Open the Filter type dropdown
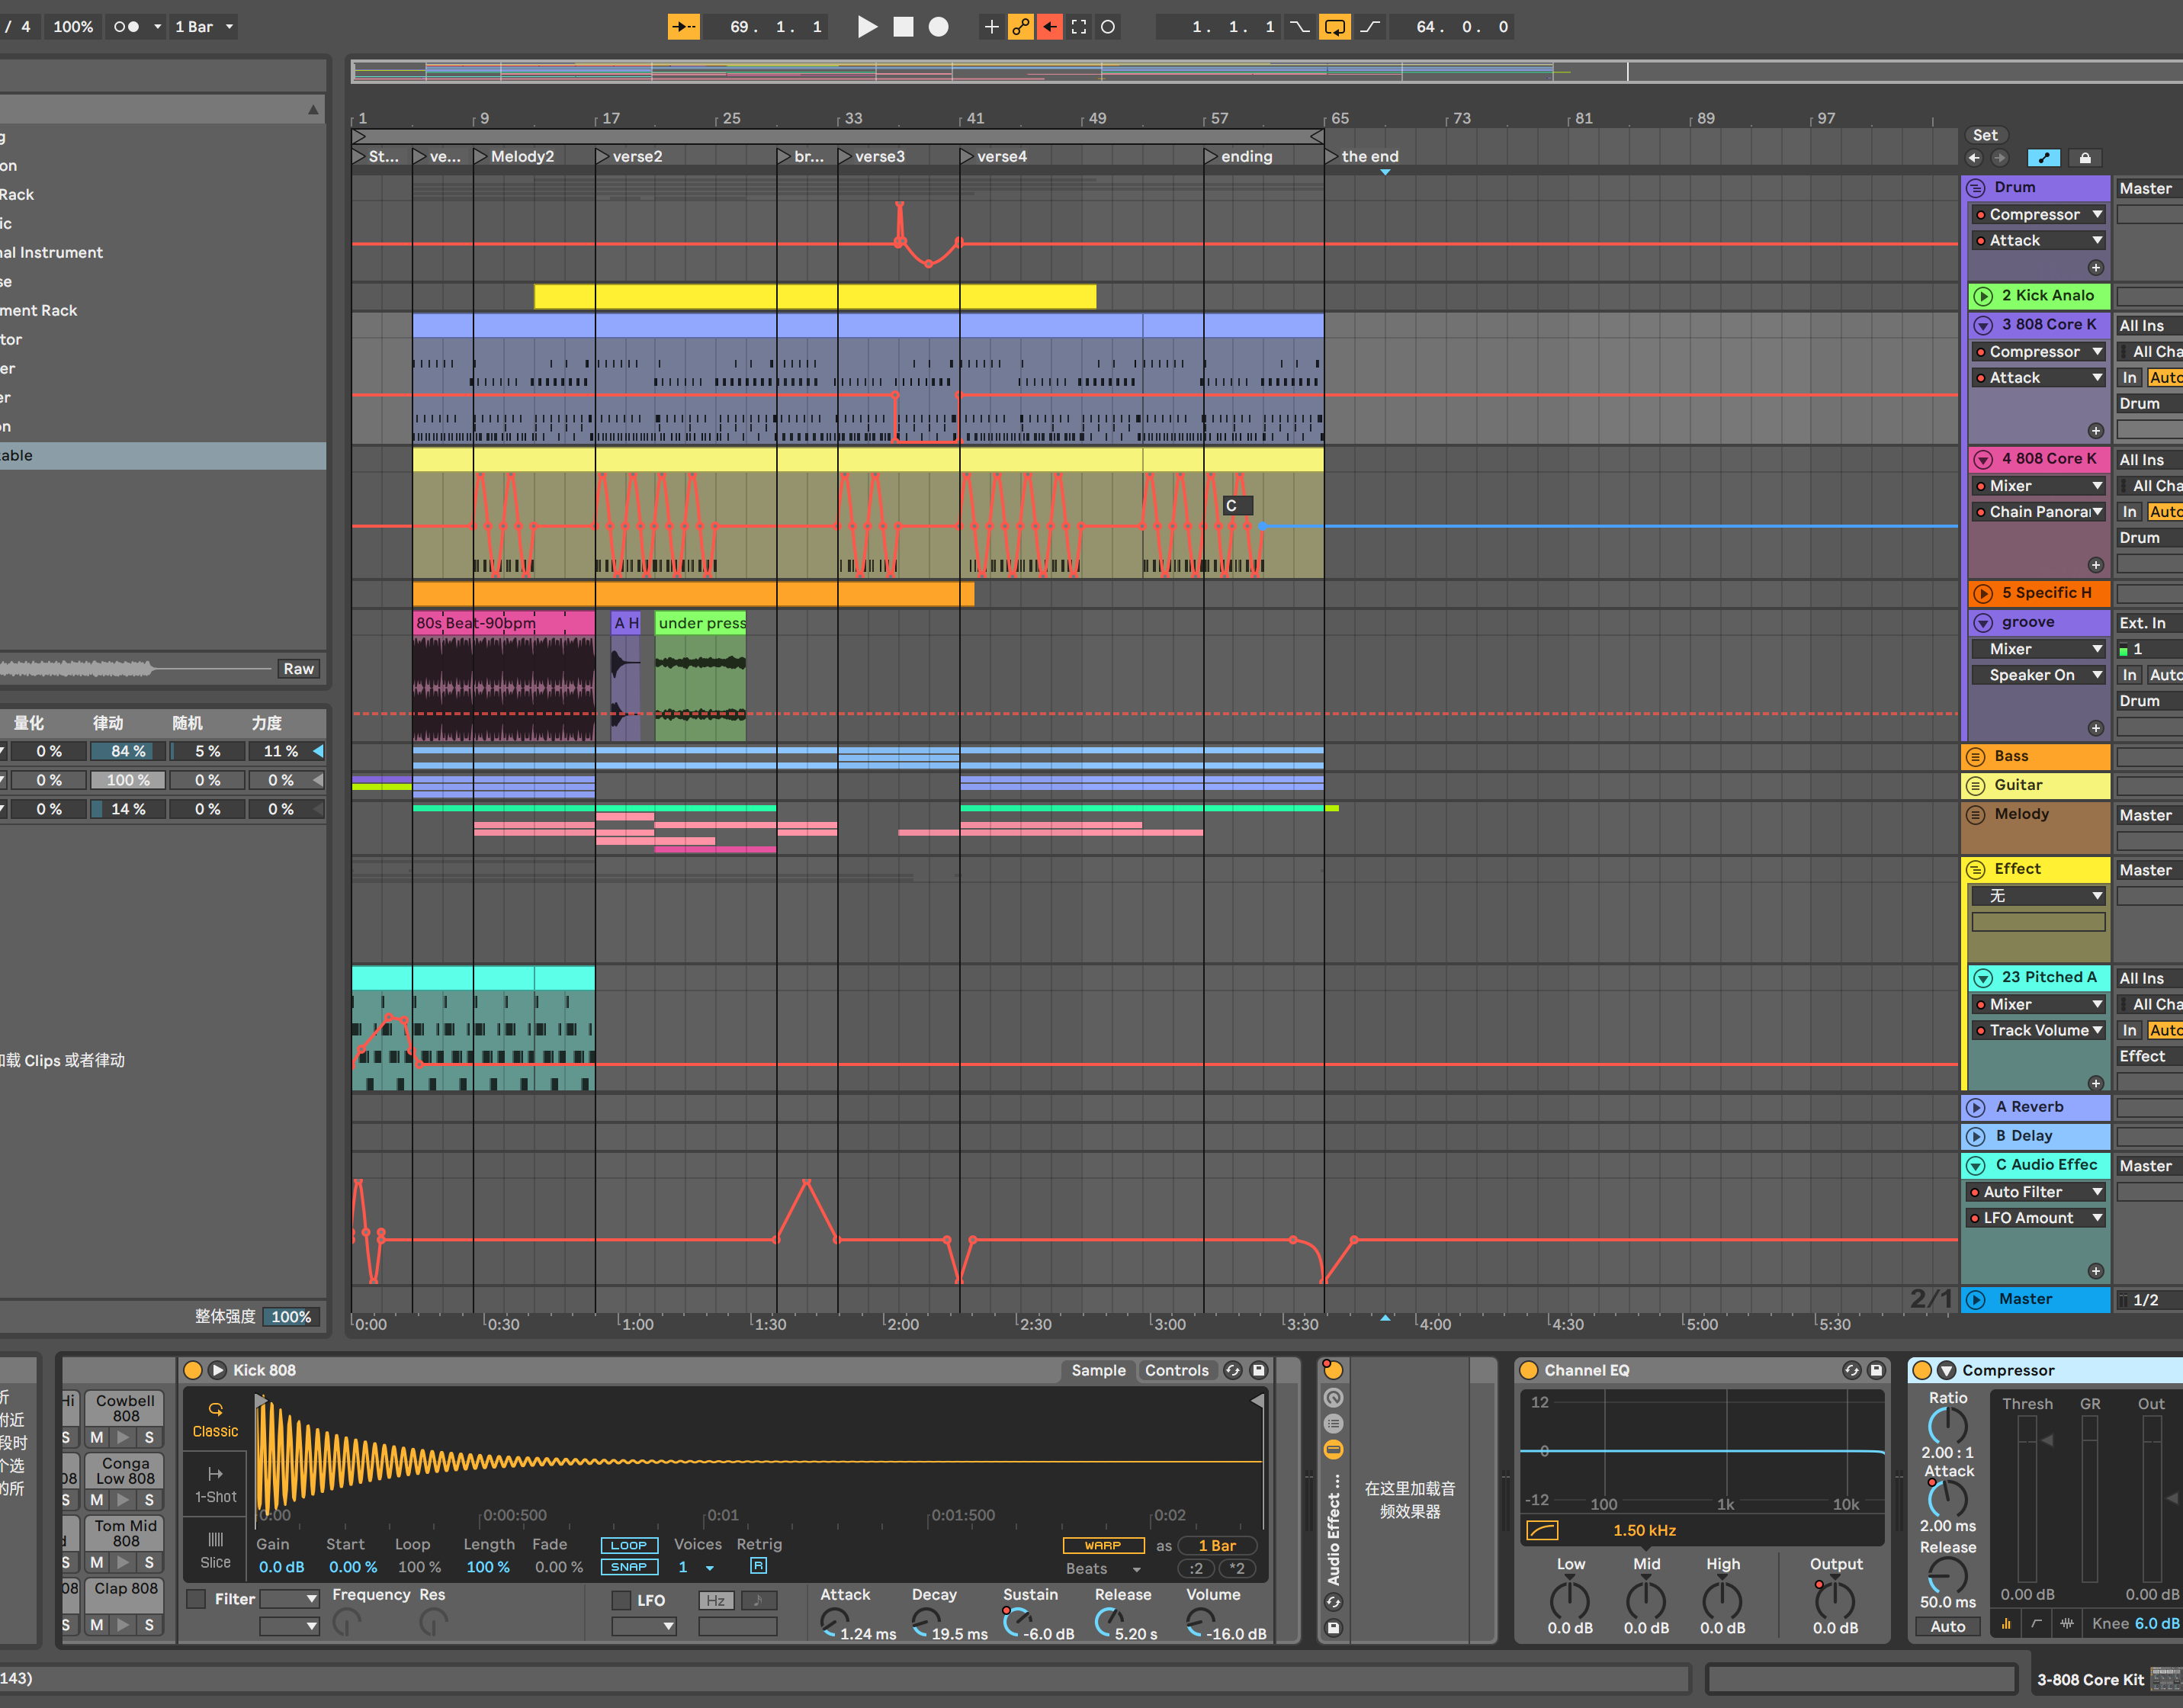Viewport: 2183px width, 1708px height. [x=289, y=1600]
